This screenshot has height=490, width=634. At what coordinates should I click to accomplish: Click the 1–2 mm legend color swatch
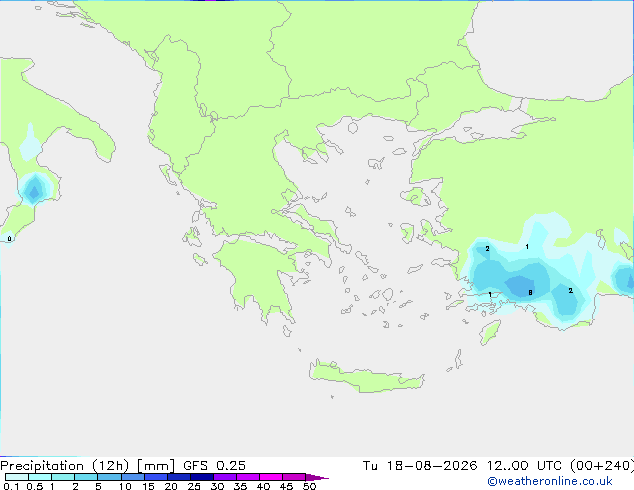click(x=63, y=477)
